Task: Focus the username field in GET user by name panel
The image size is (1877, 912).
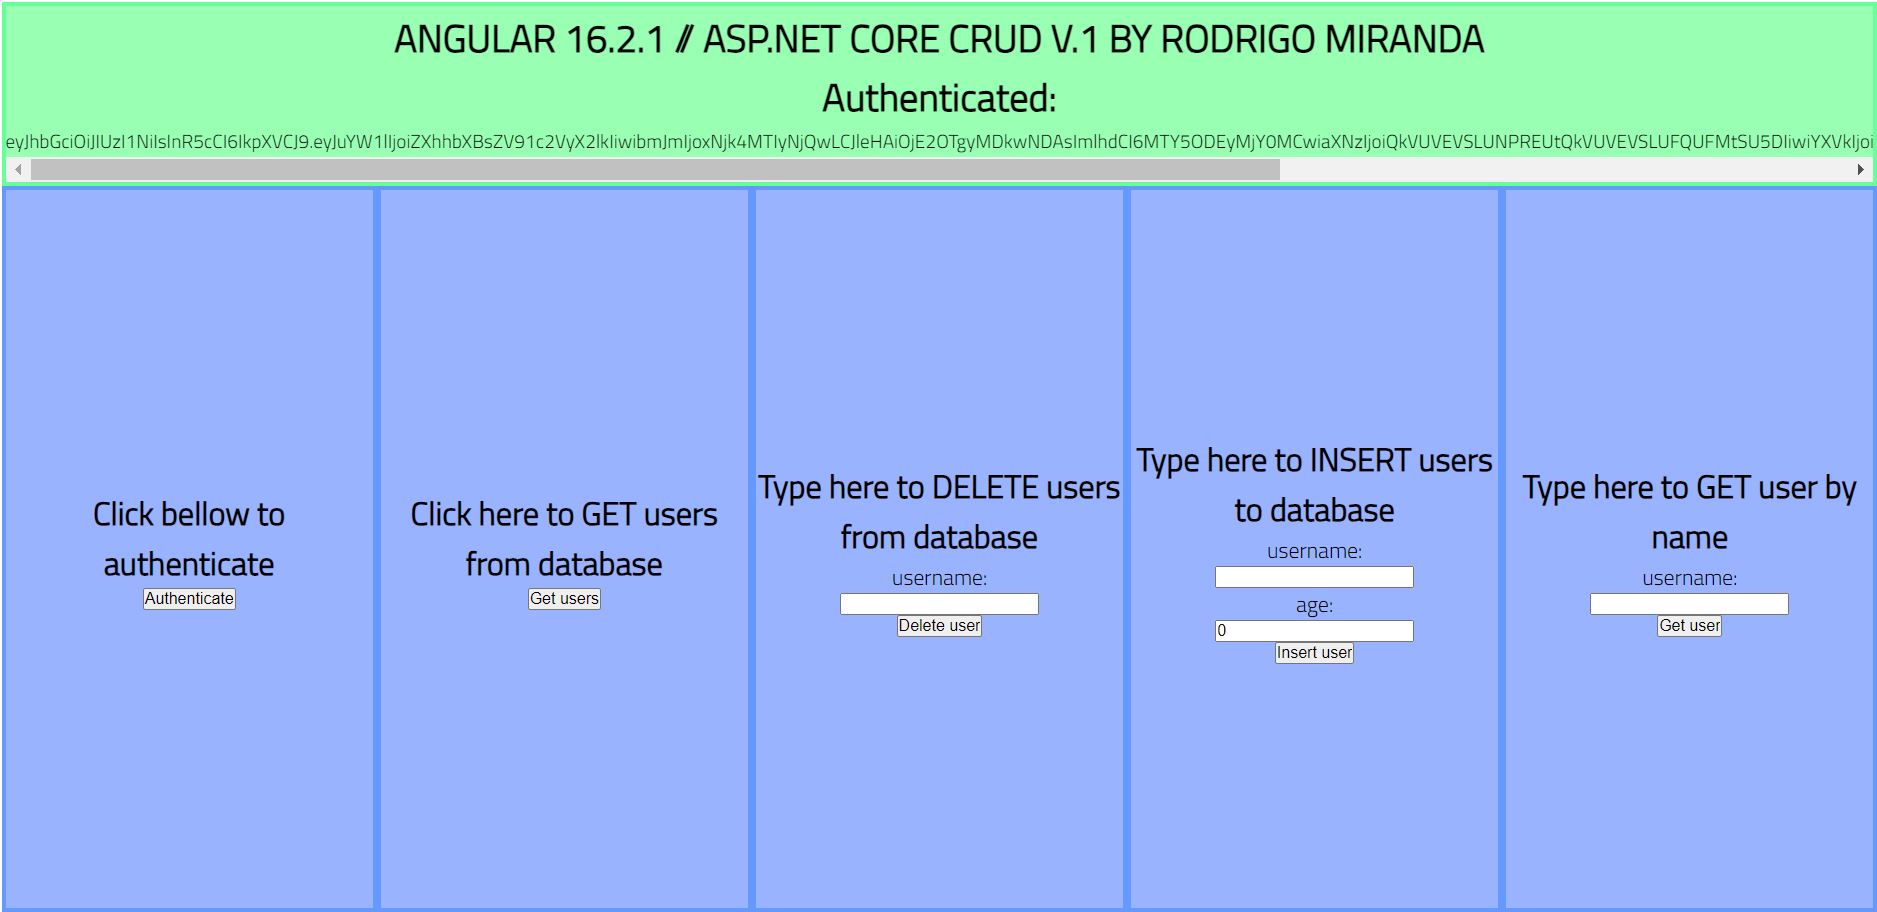Action: [x=1689, y=604]
